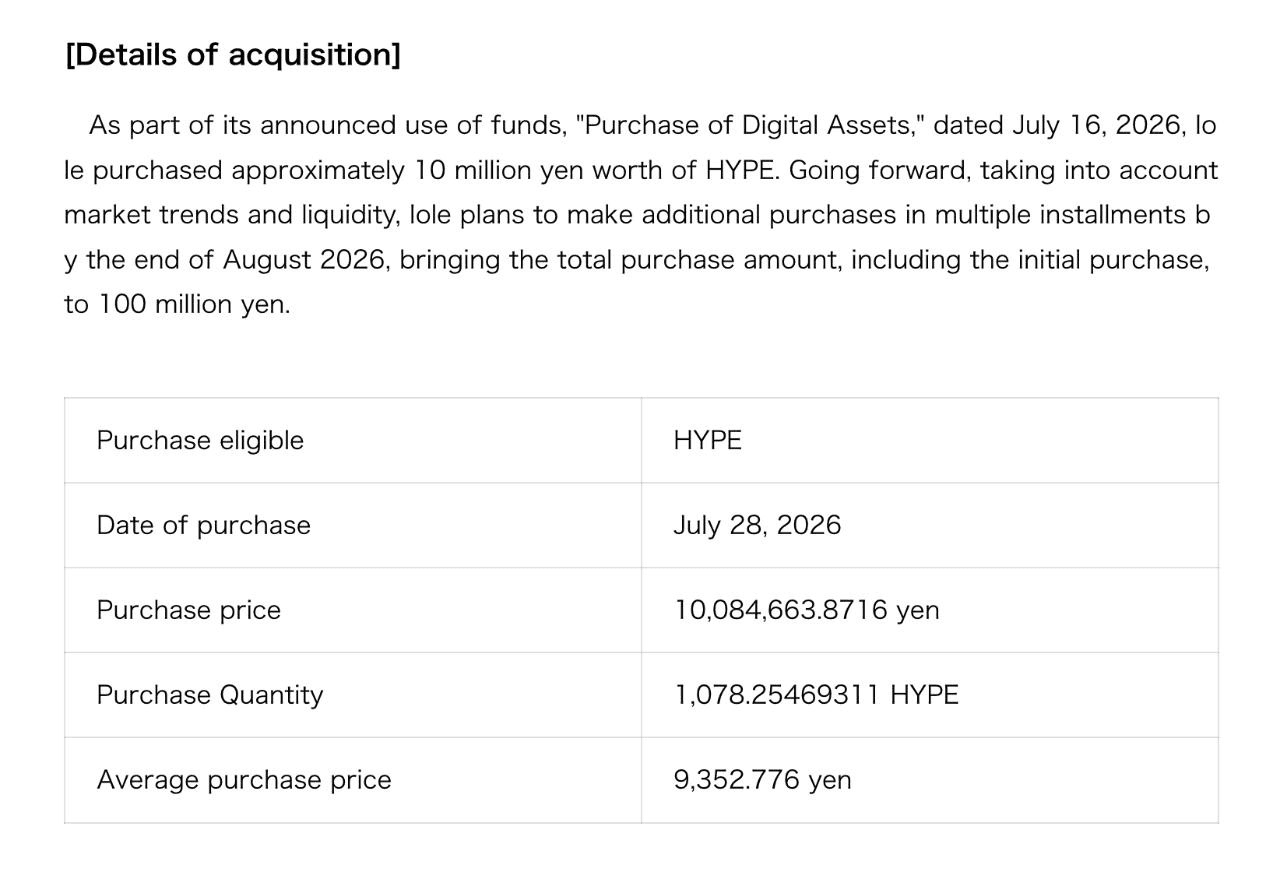Click "August 2026" in the paragraph

tap(306, 260)
